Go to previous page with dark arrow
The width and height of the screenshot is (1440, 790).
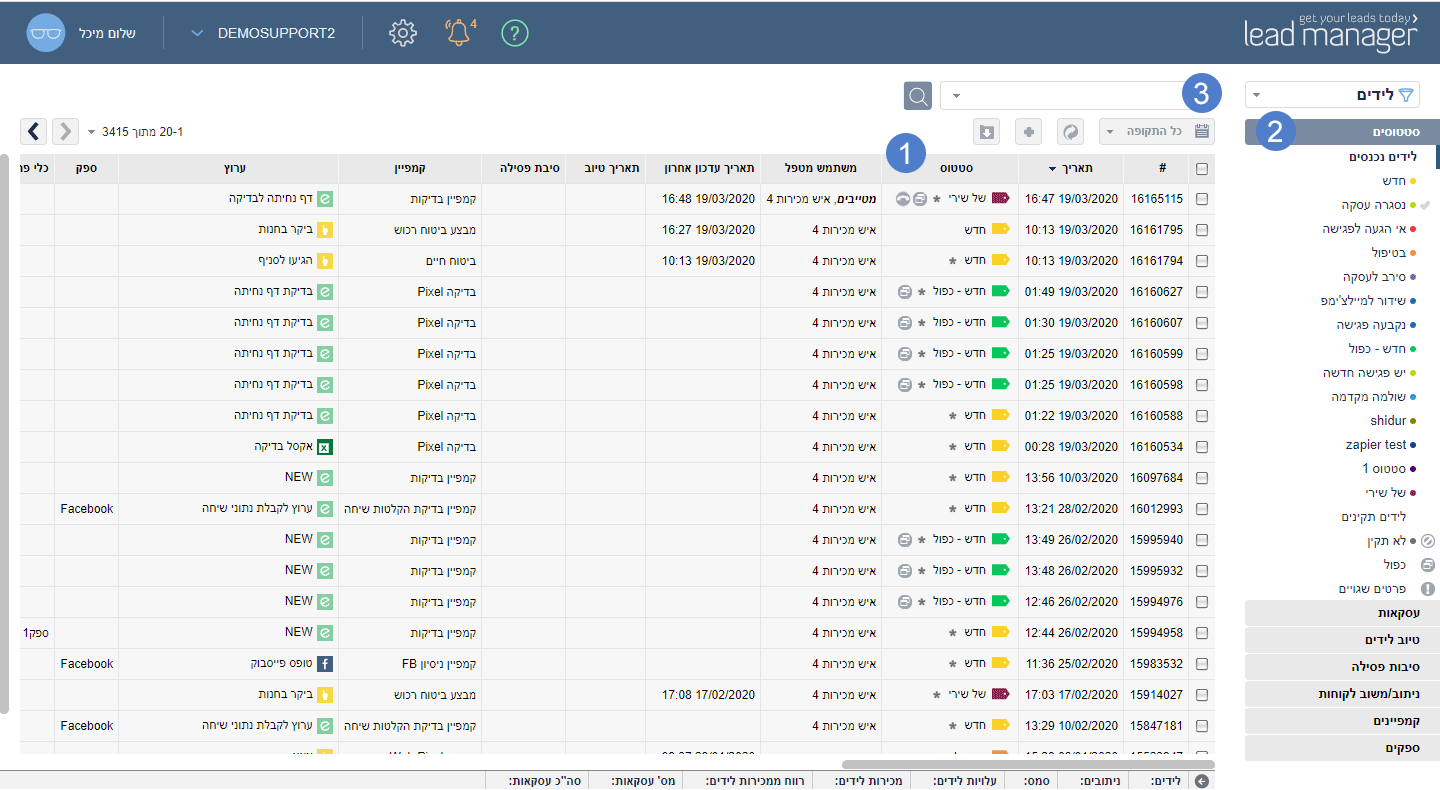coord(34,131)
